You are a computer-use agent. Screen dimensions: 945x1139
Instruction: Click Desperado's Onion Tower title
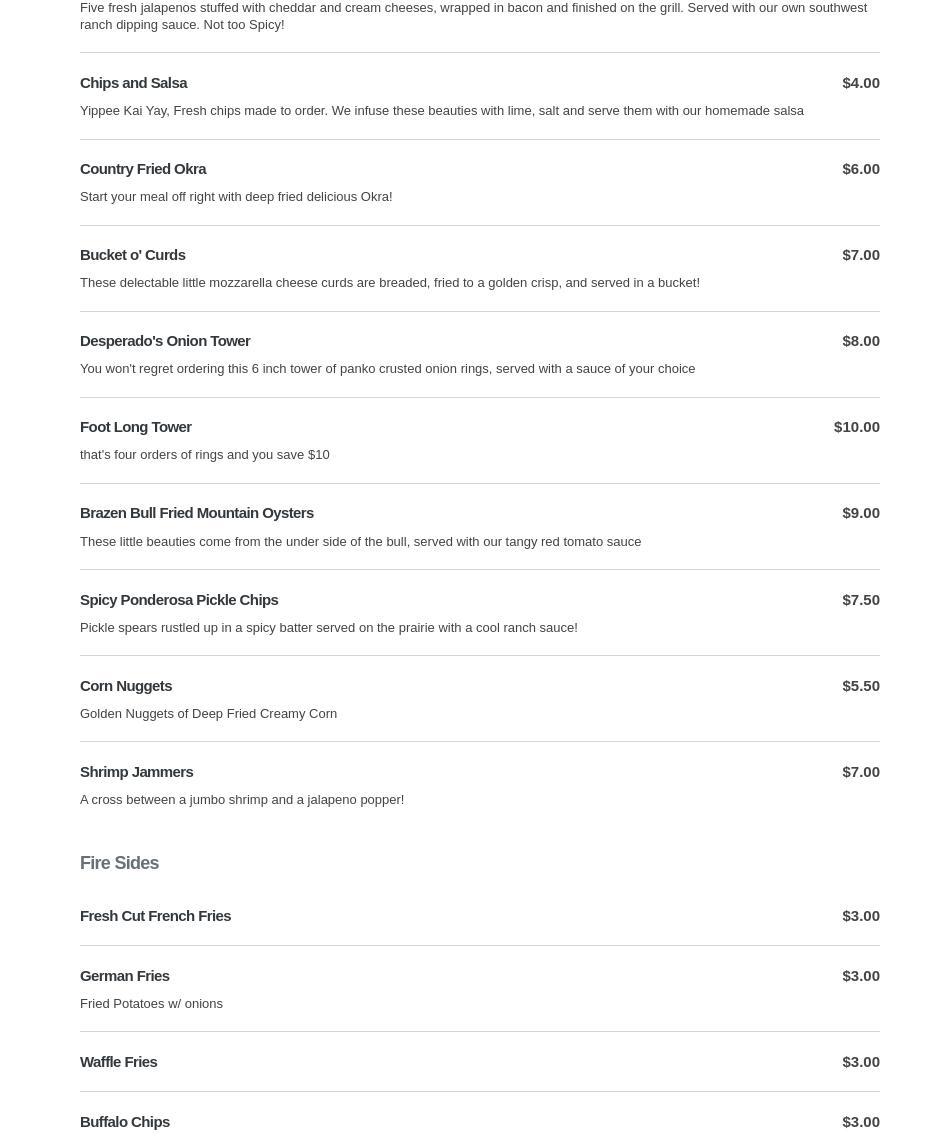pyautogui.click(x=165, y=341)
